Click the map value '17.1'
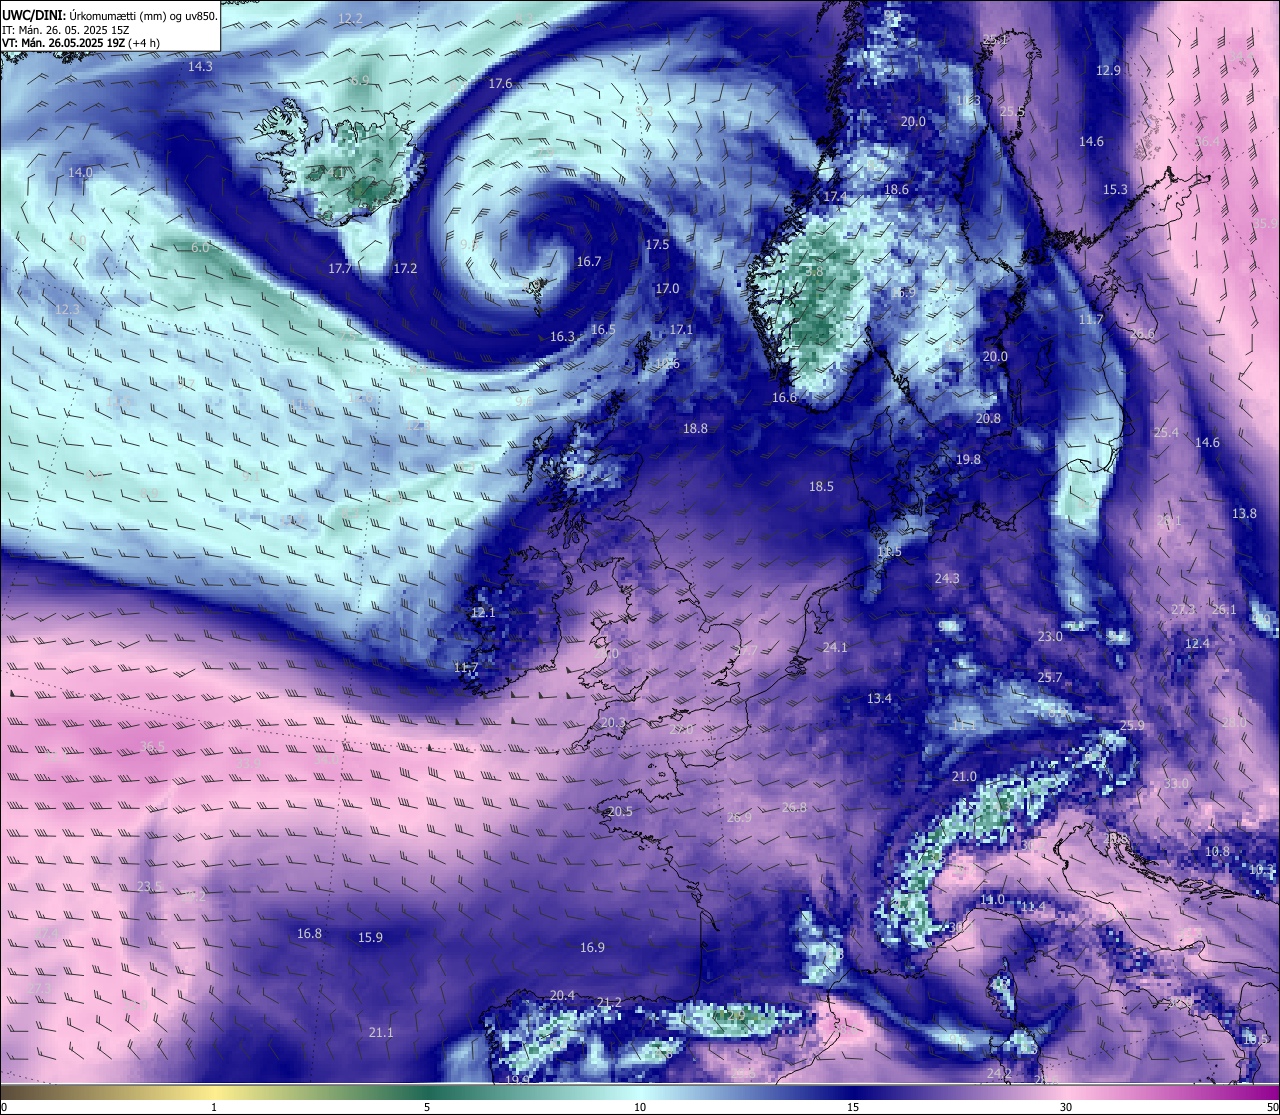 click(x=681, y=330)
